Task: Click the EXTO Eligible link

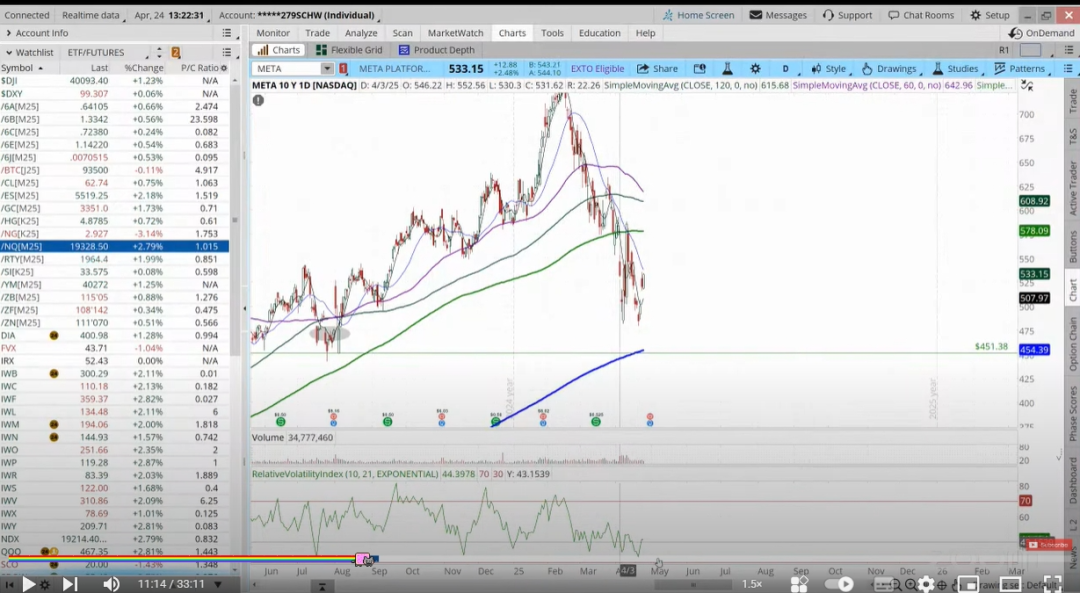Action: coord(597,68)
